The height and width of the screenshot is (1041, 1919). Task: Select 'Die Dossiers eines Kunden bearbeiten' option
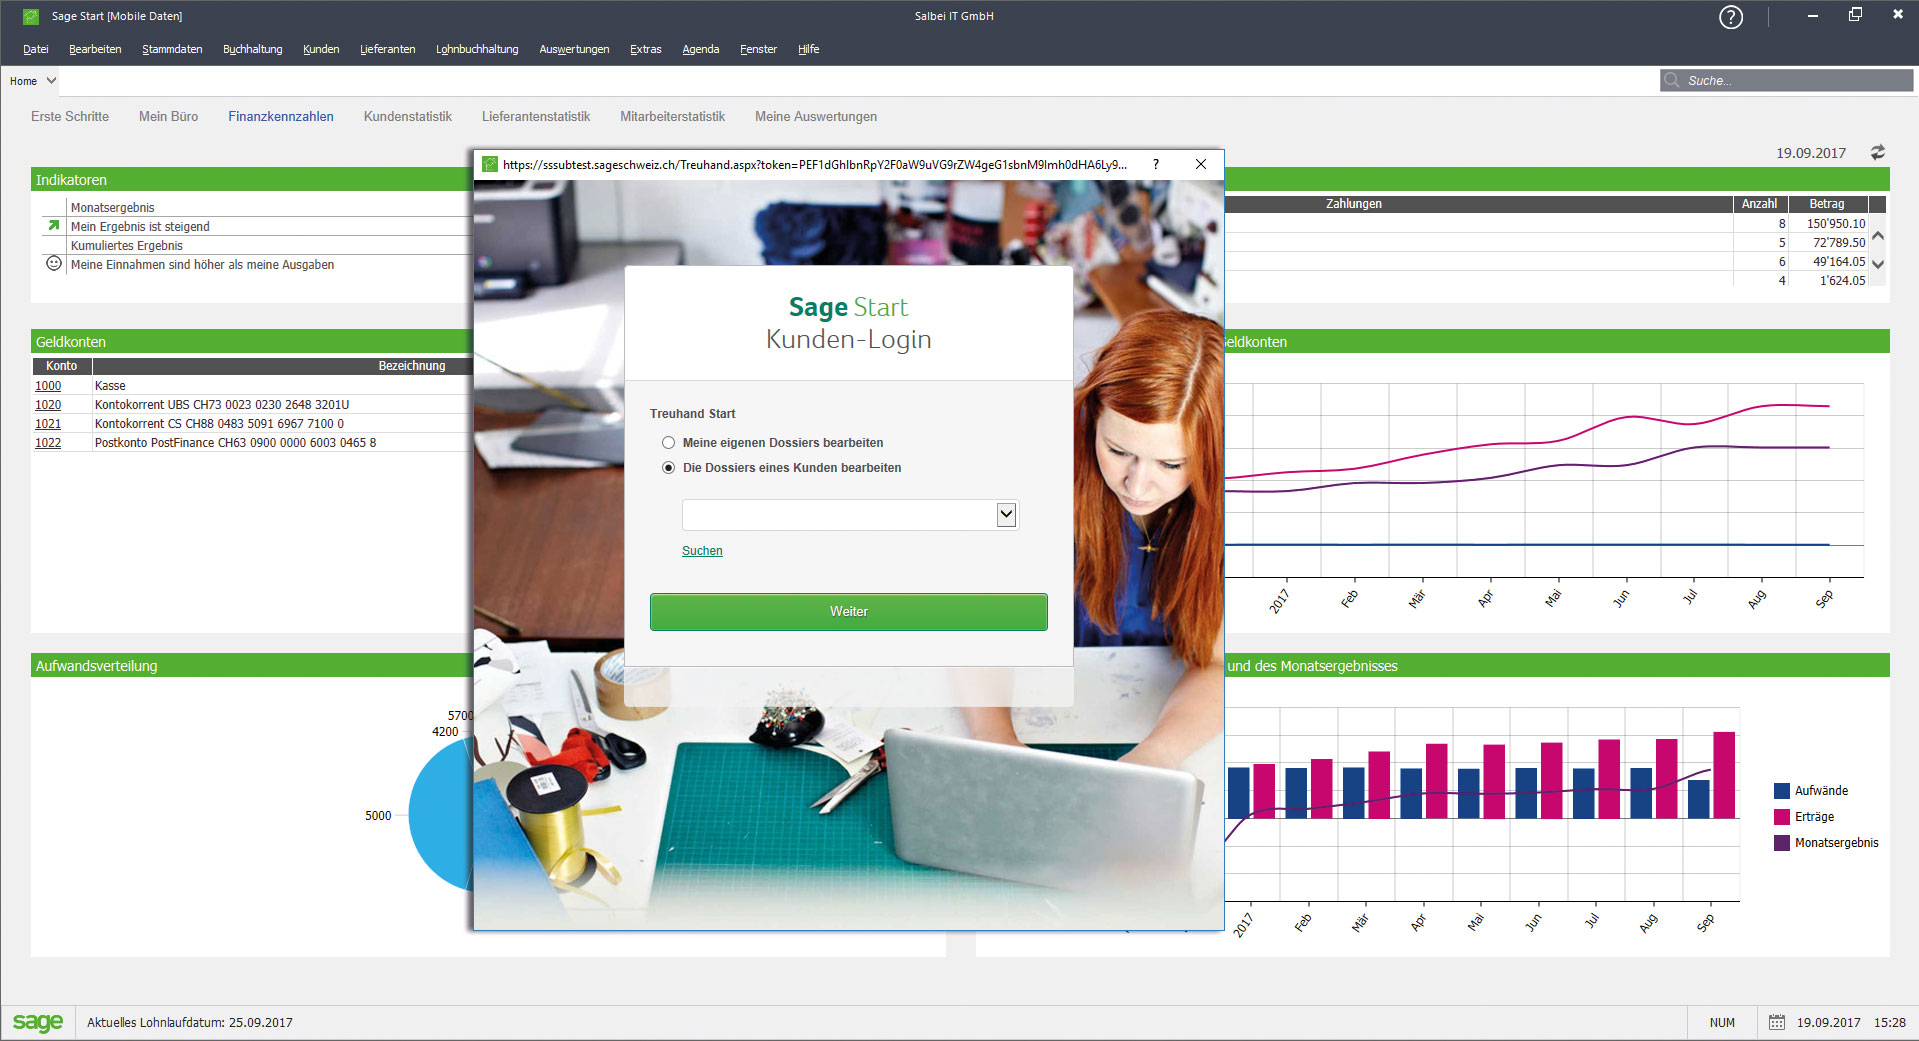click(668, 468)
